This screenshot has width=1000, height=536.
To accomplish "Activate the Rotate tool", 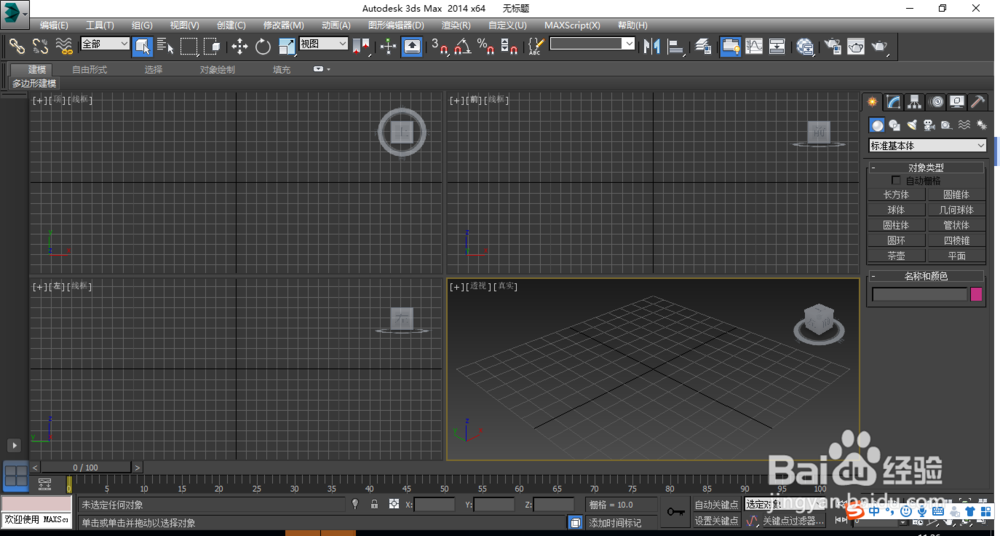I will tap(263, 46).
